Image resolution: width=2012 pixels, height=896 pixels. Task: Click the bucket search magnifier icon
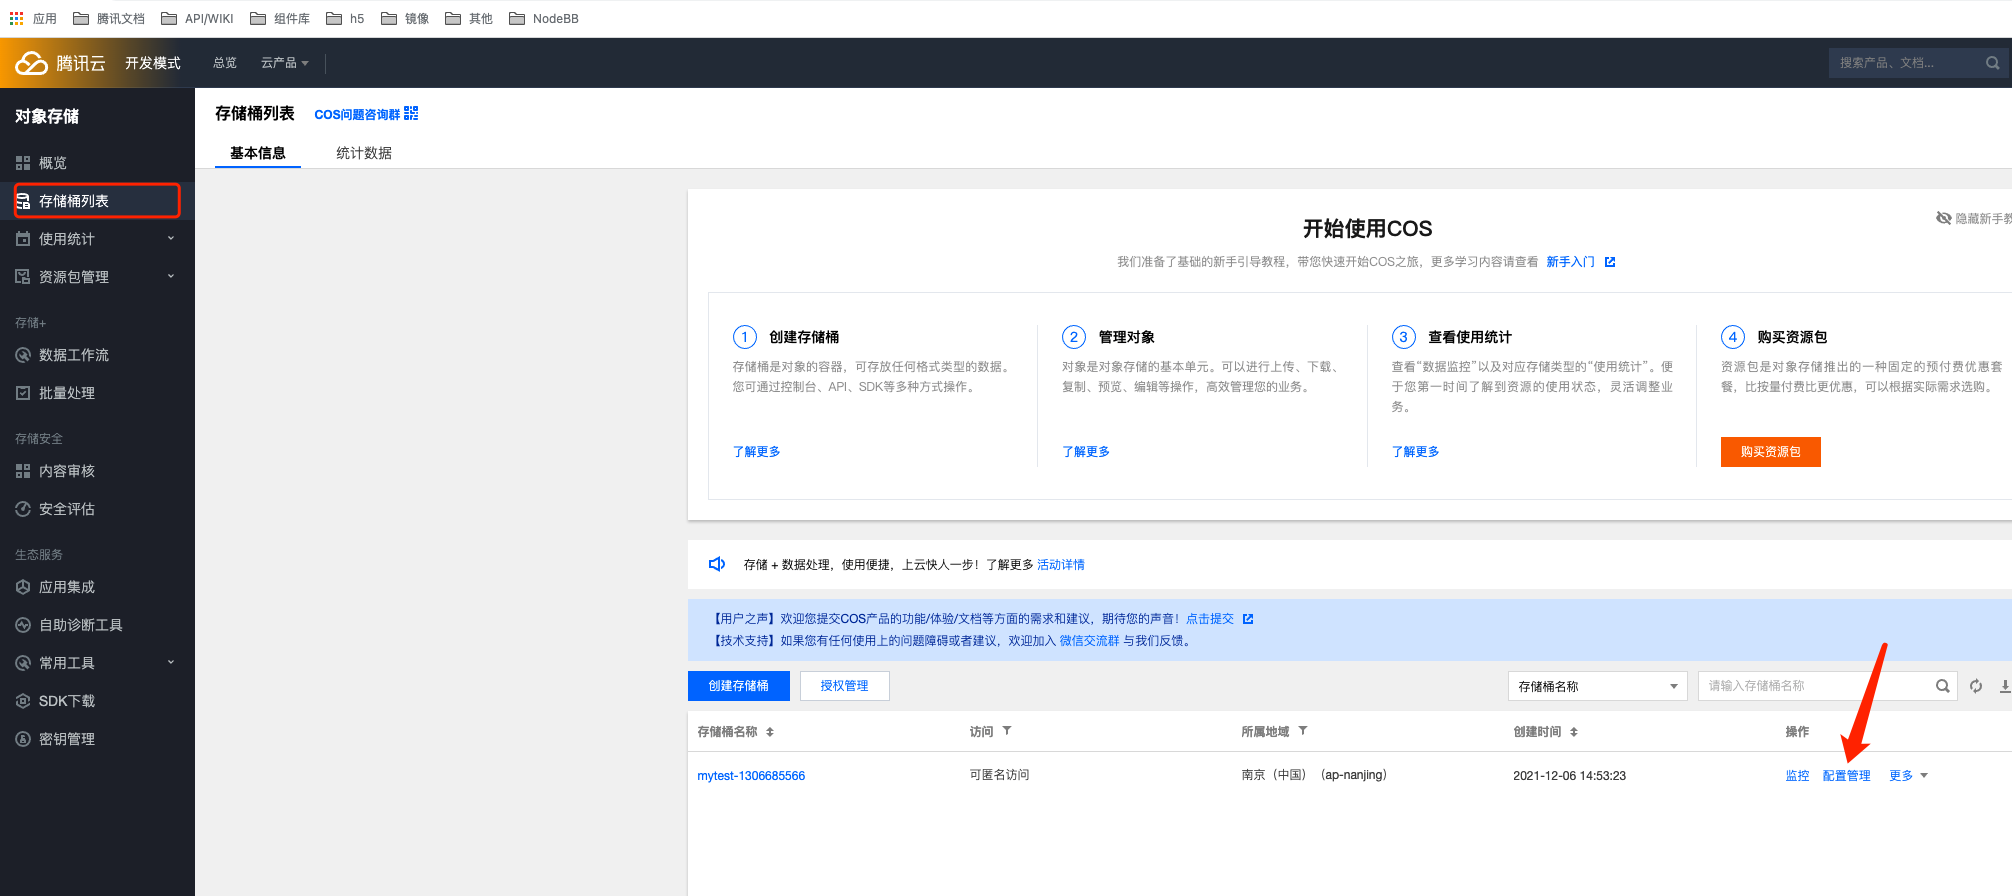point(1942,686)
